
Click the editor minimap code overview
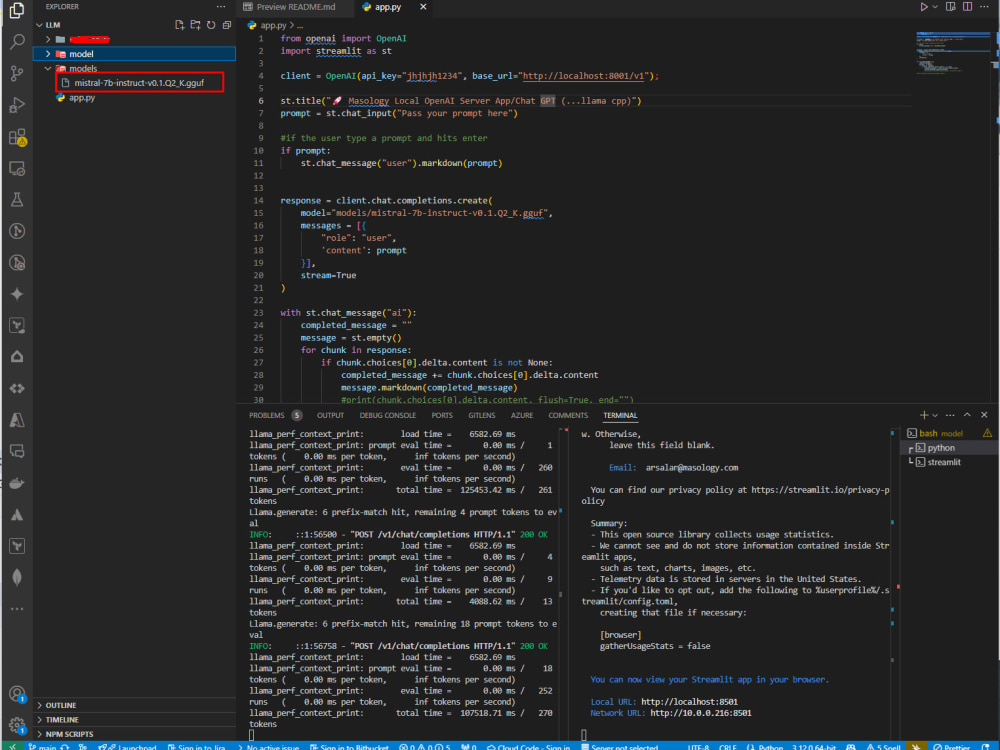click(952, 52)
